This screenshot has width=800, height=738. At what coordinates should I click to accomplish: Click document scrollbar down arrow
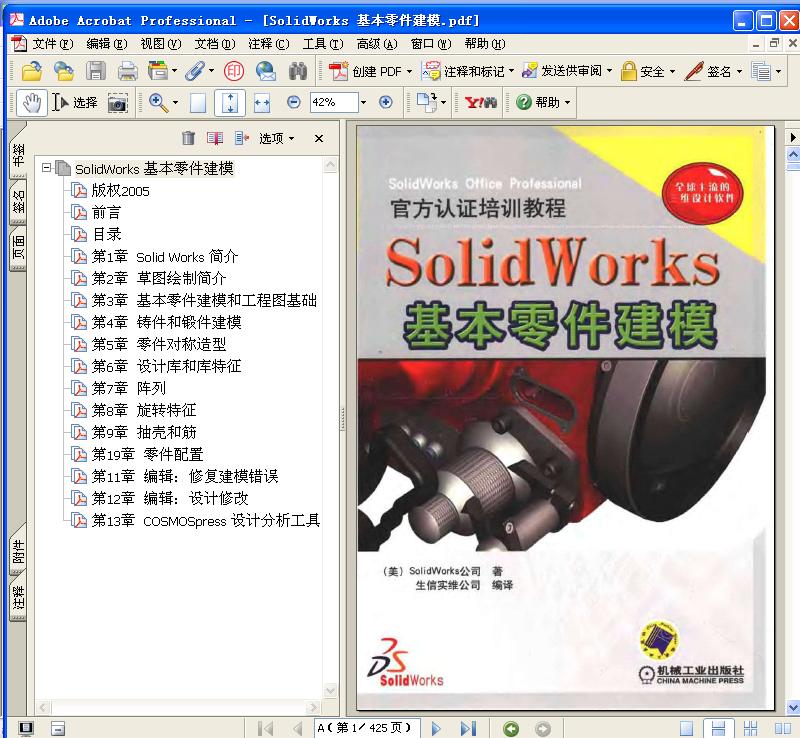(793, 708)
